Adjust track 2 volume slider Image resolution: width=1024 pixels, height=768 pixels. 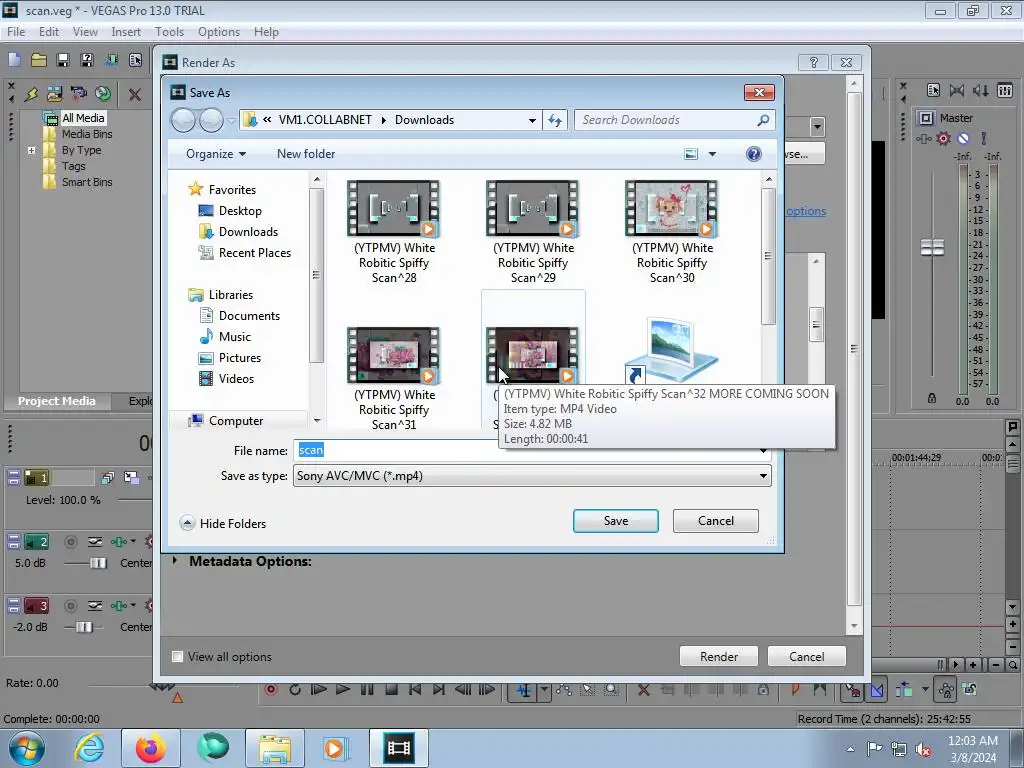[x=99, y=563]
